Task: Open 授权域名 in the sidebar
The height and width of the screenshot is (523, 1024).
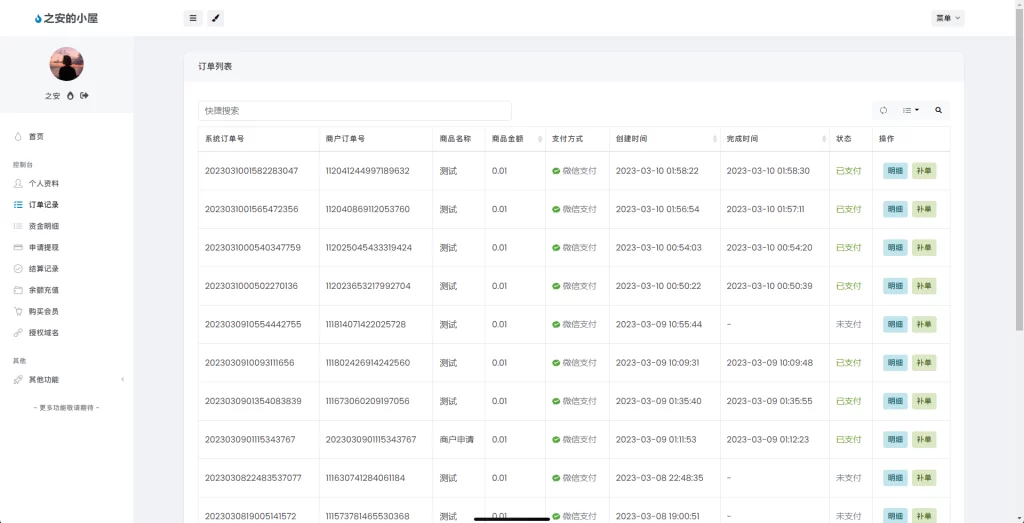Action: pos(67,333)
